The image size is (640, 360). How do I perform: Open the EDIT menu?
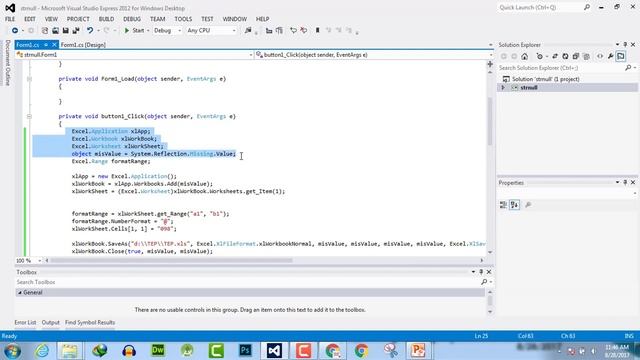[30, 19]
